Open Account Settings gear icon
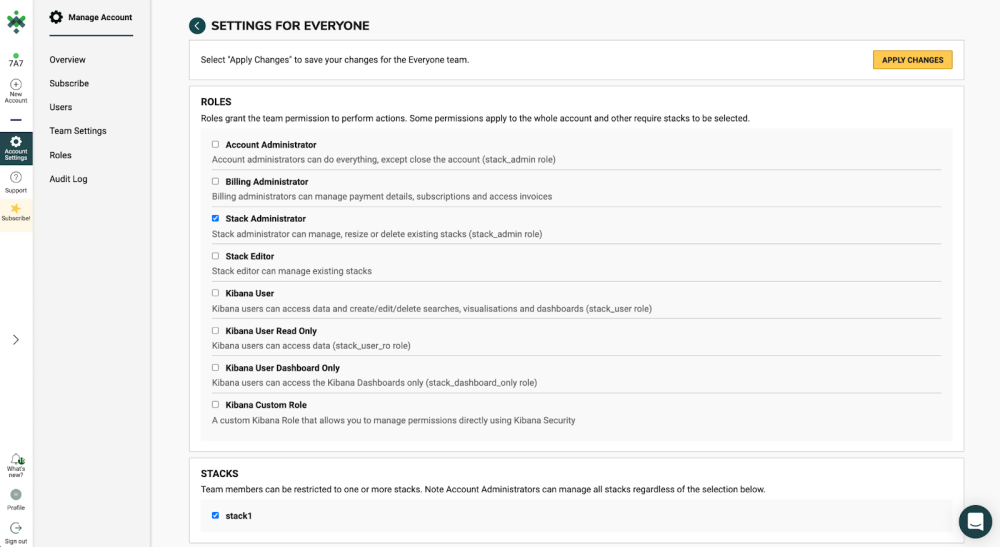 point(16,142)
